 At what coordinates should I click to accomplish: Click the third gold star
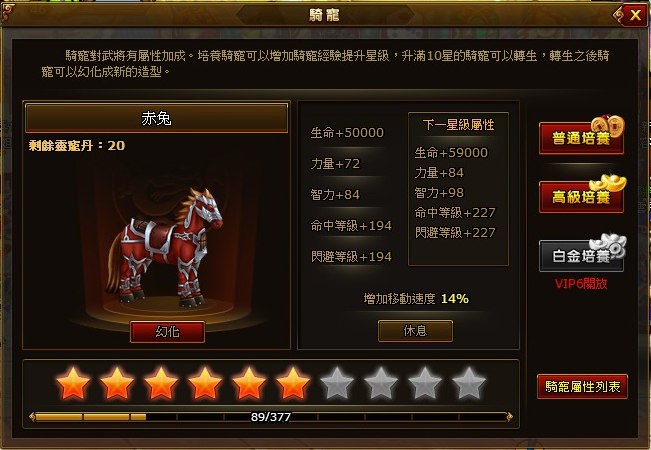coord(161,384)
